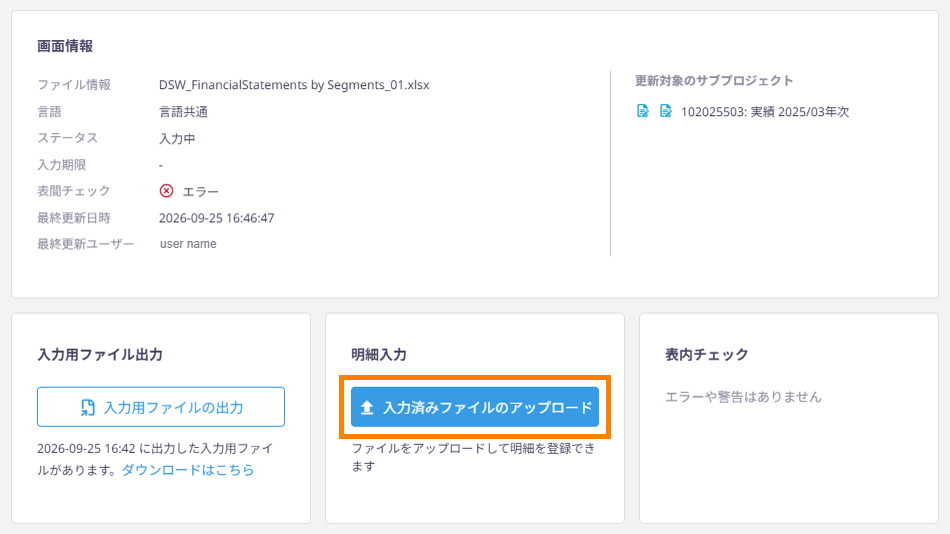This screenshot has height=534, width=950.
Task: Click 入力用ファイルの出力 button
Action: (161, 407)
